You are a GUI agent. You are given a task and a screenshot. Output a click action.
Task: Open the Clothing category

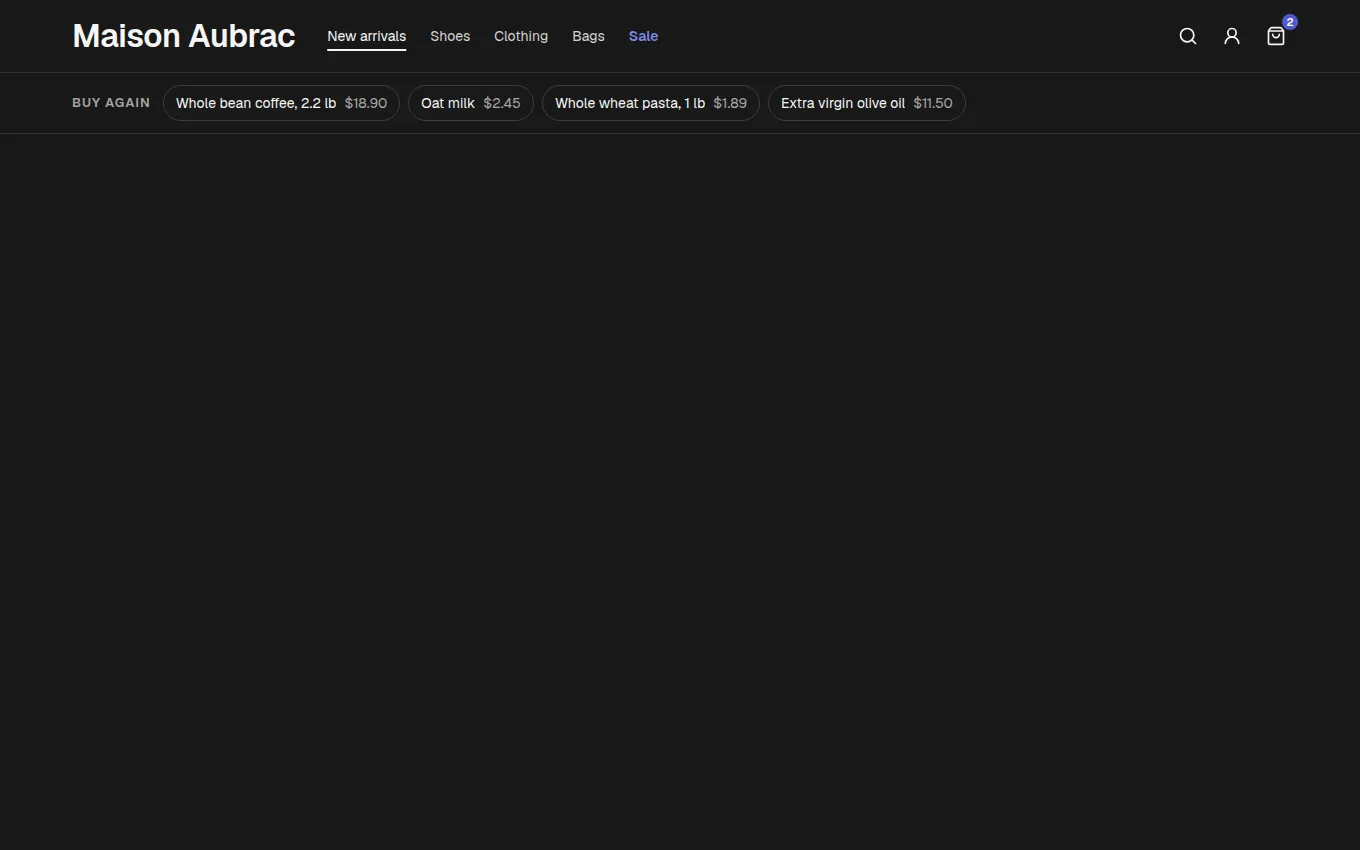coord(521,36)
